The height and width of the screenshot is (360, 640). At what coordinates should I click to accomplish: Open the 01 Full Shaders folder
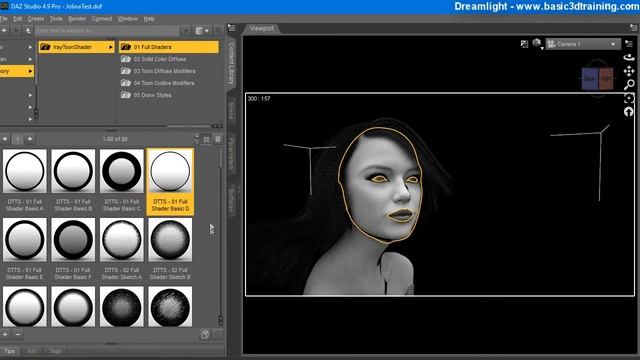click(x=169, y=47)
